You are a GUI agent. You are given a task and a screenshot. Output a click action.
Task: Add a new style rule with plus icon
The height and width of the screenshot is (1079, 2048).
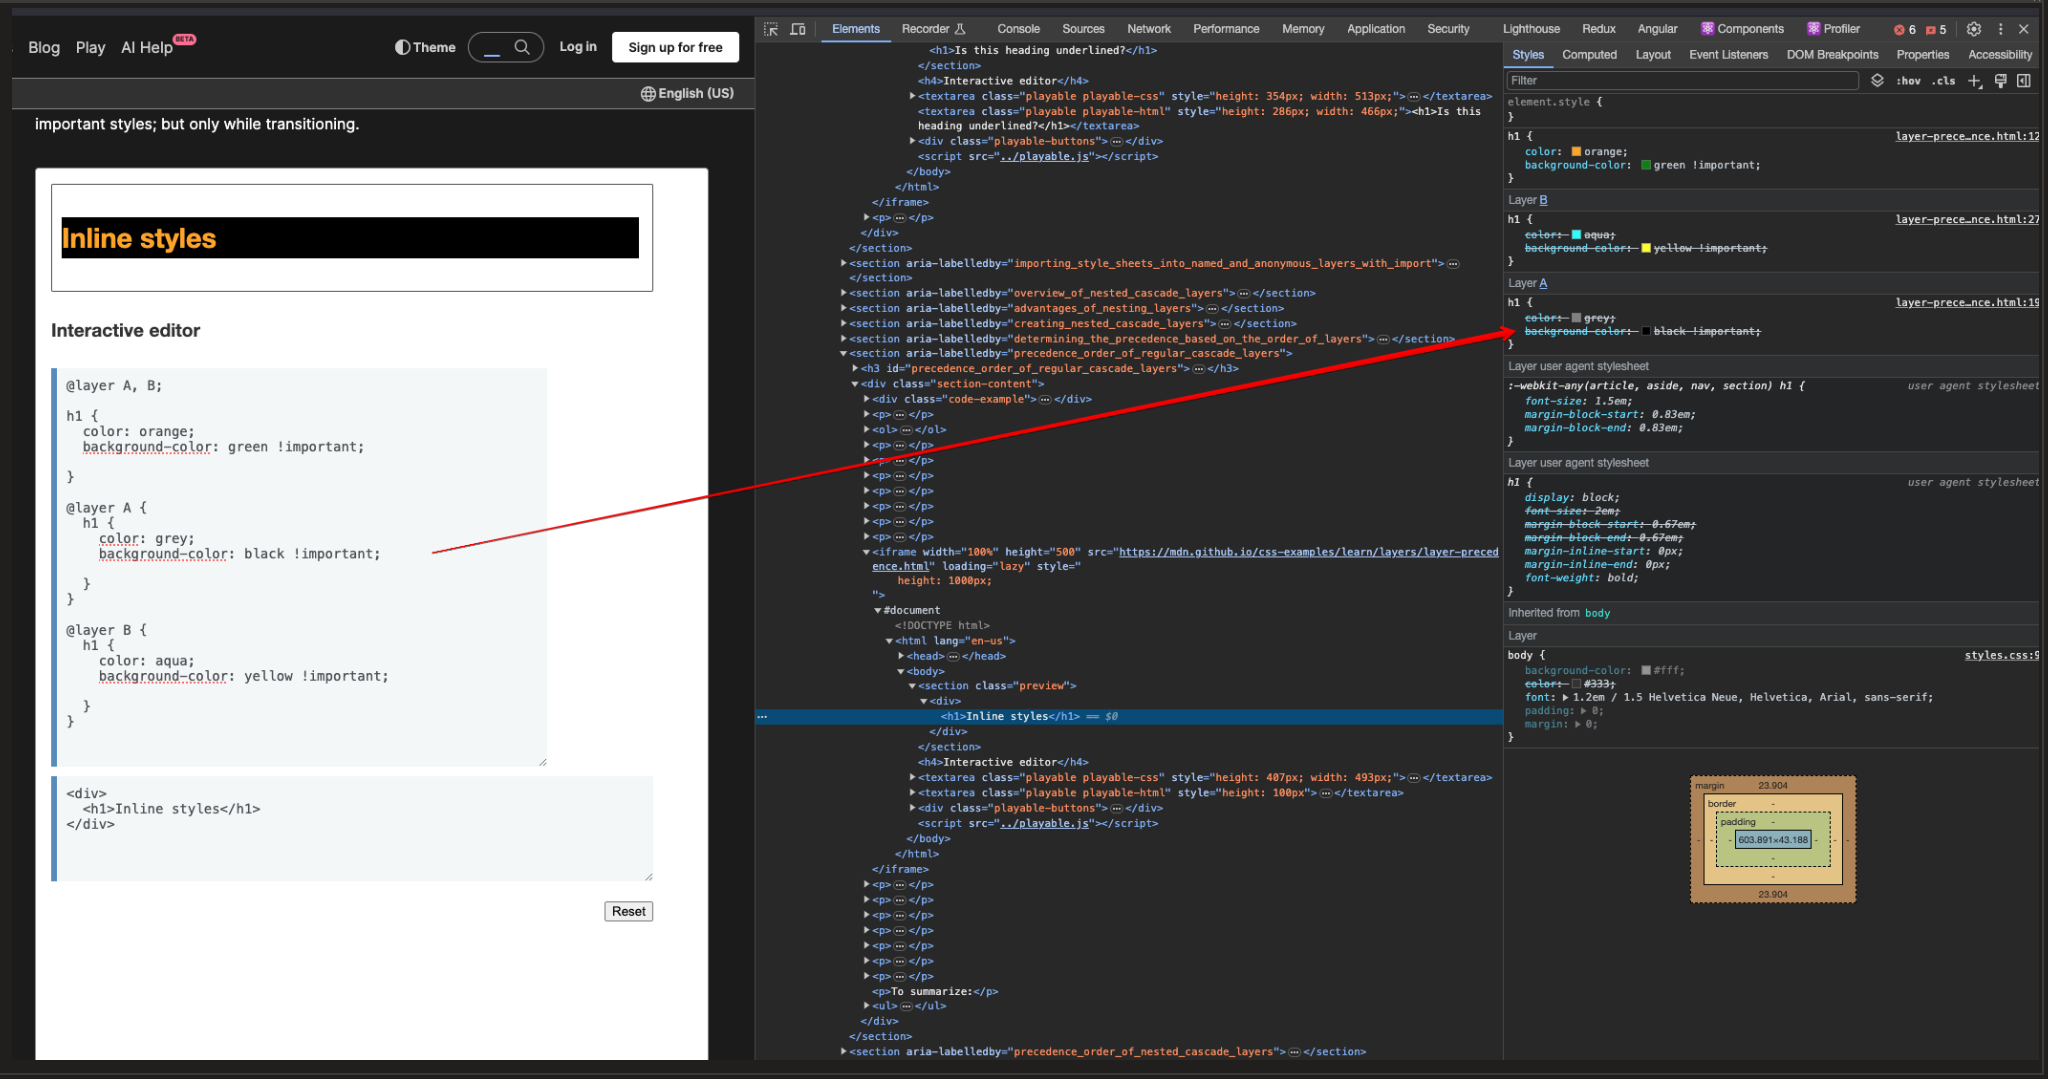(1975, 81)
